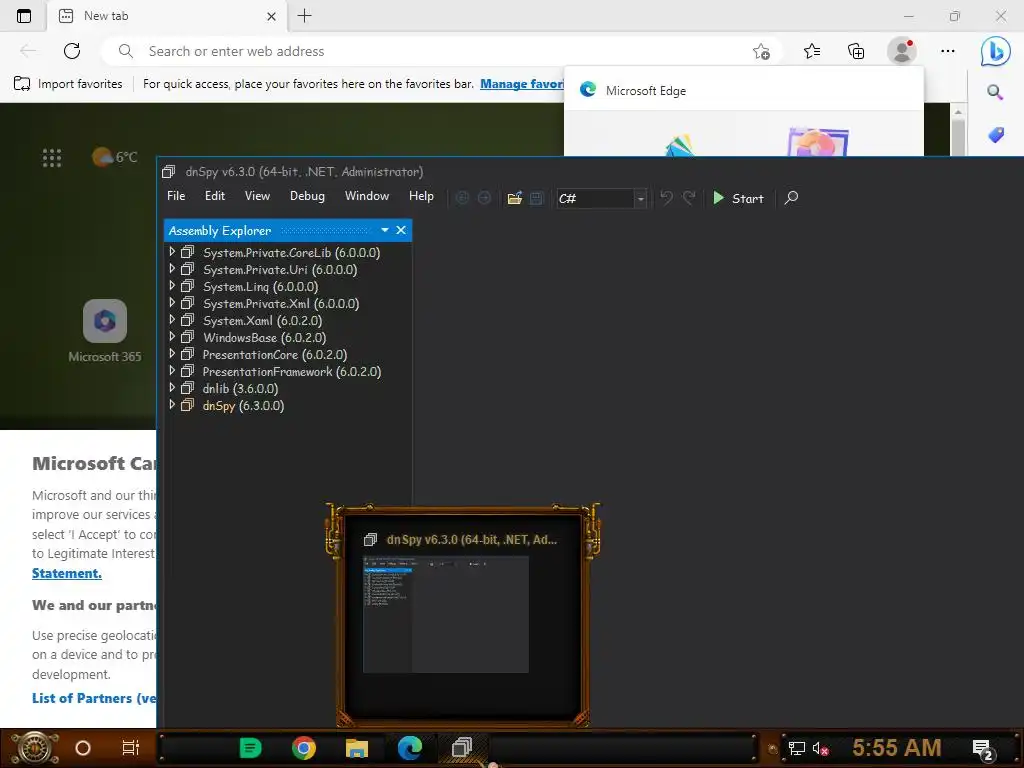
Task: Open Manage favorites link in Edge
Action: 522,84
